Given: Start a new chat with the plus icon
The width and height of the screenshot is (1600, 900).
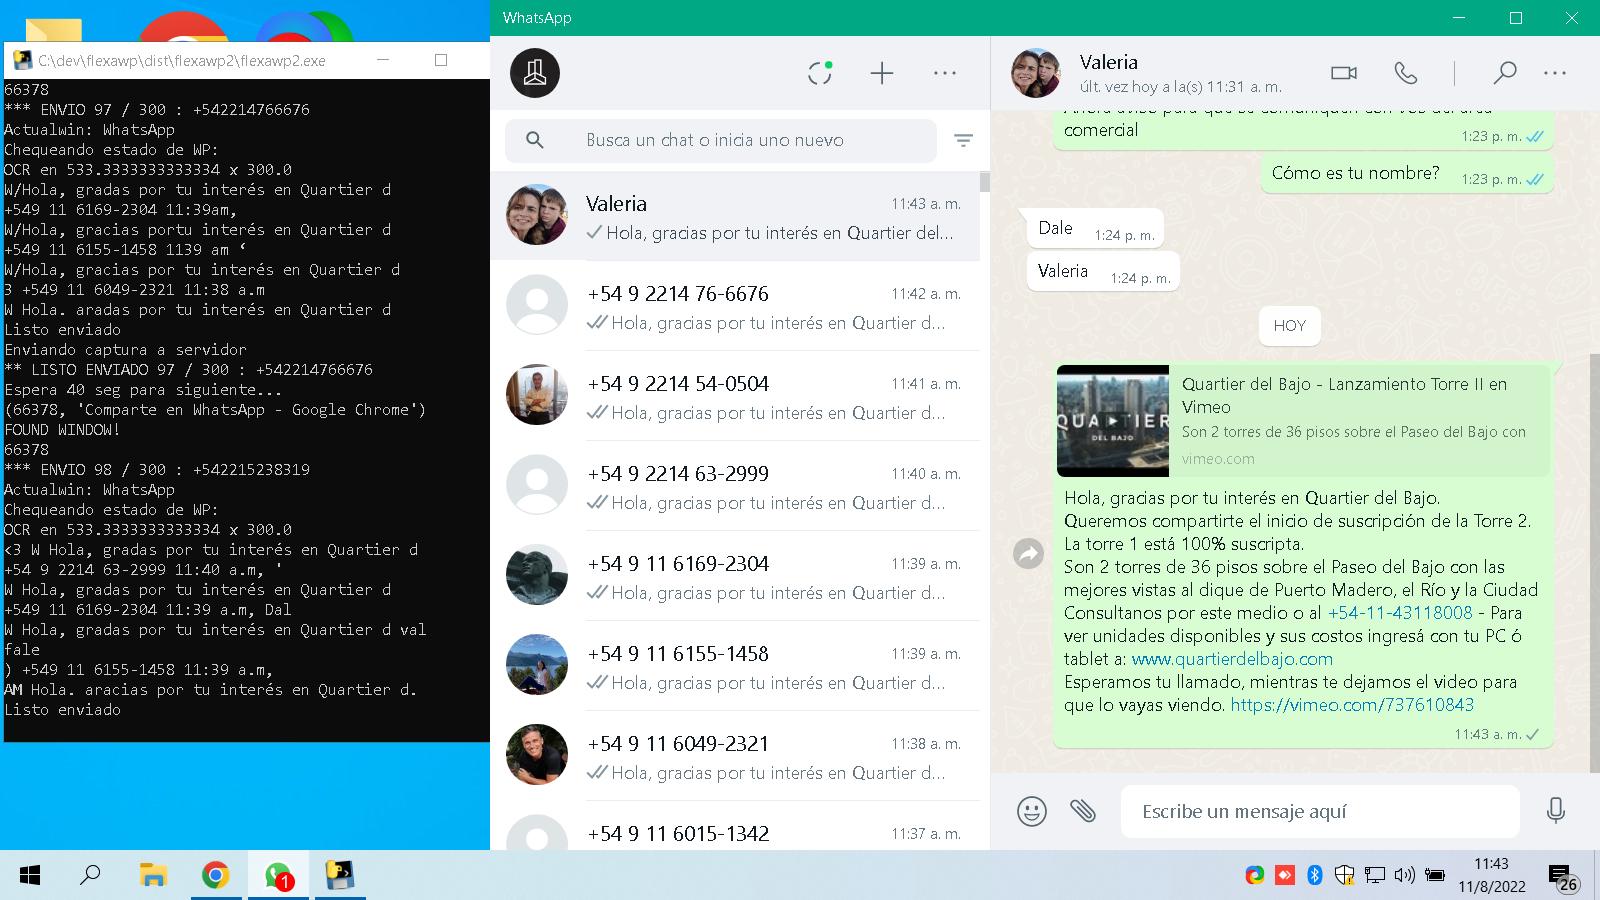Looking at the screenshot, I should coord(882,73).
